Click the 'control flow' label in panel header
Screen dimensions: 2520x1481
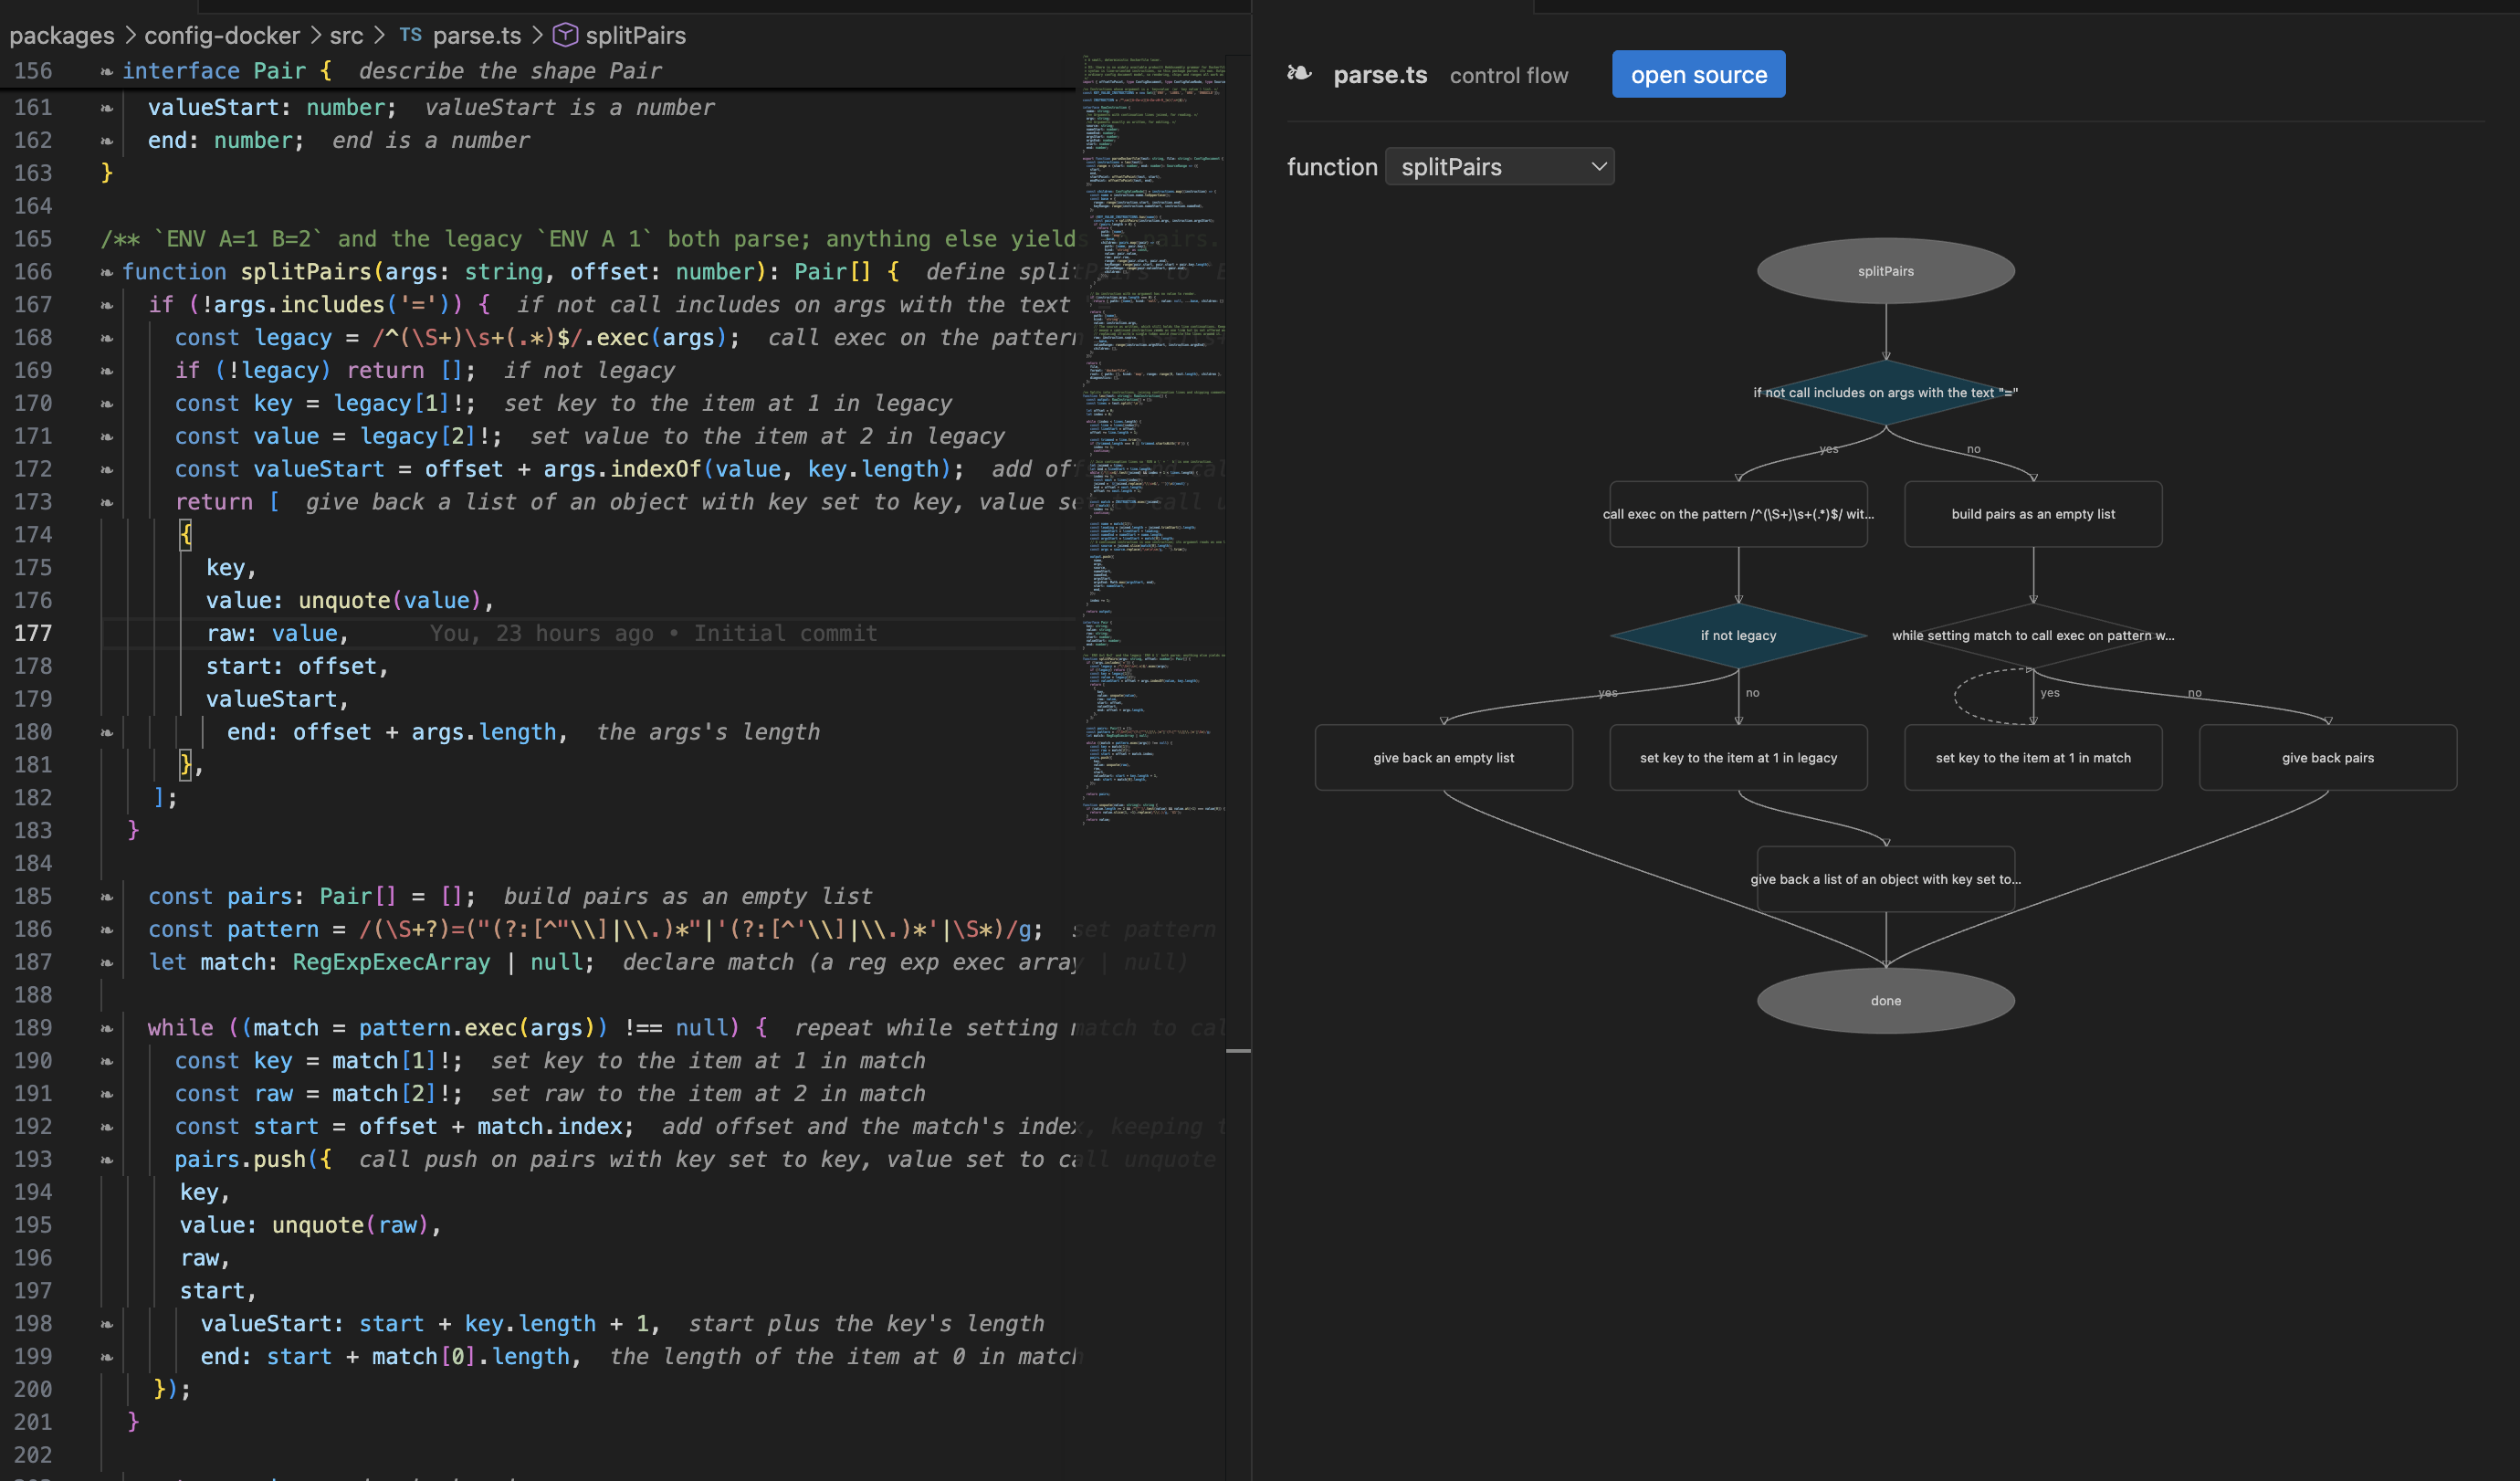[1508, 76]
